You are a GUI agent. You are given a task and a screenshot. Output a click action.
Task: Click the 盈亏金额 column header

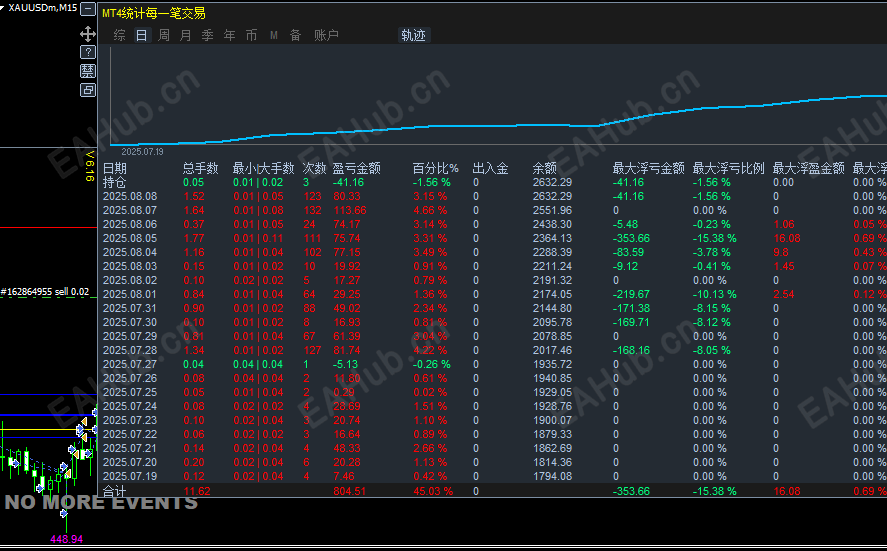[x=356, y=169]
